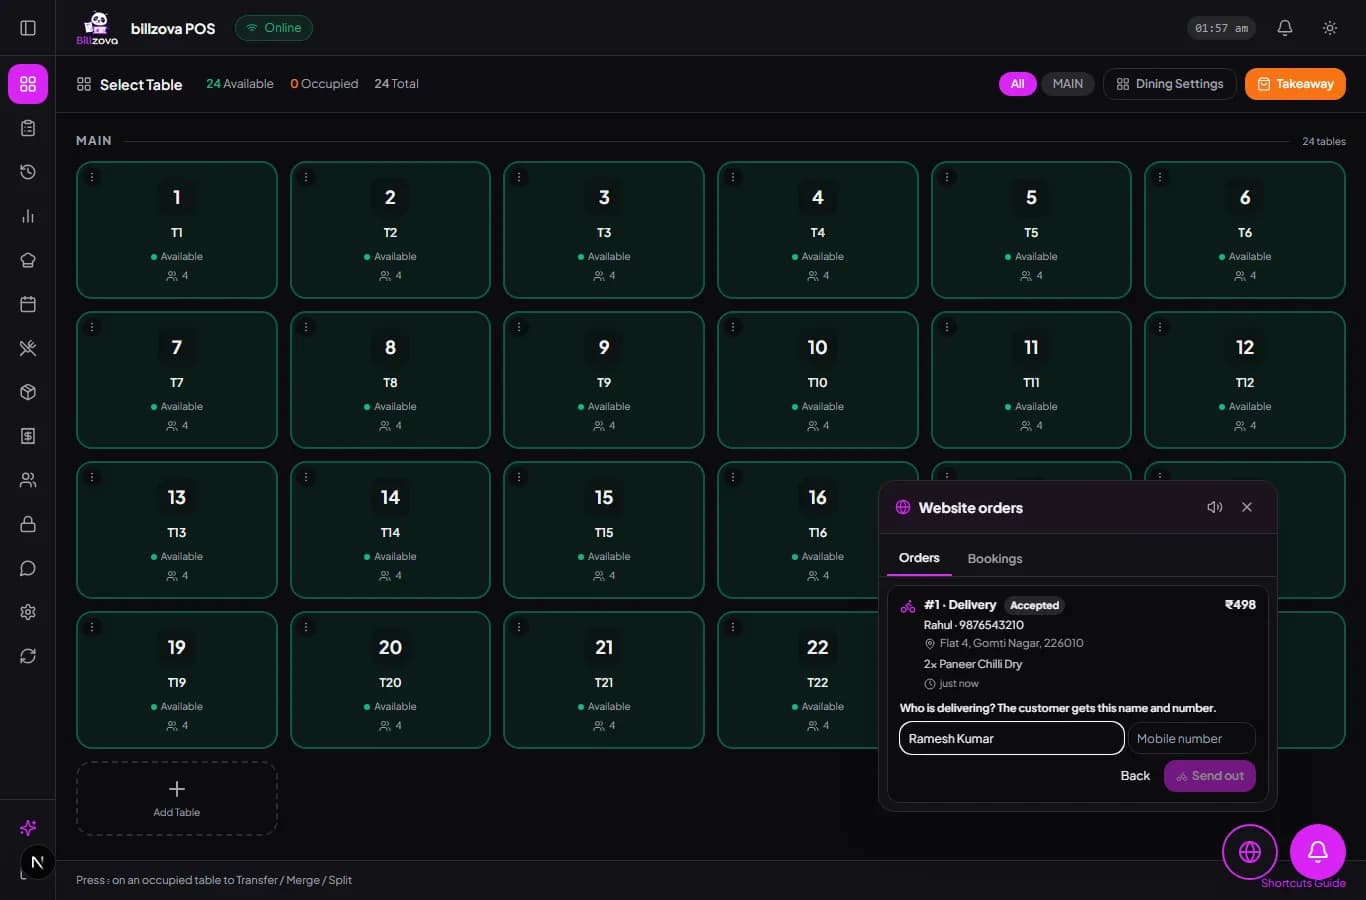Focus the Mobile number field
Screen dimensions: 1366x900
pyautogui.click(x=1192, y=738)
